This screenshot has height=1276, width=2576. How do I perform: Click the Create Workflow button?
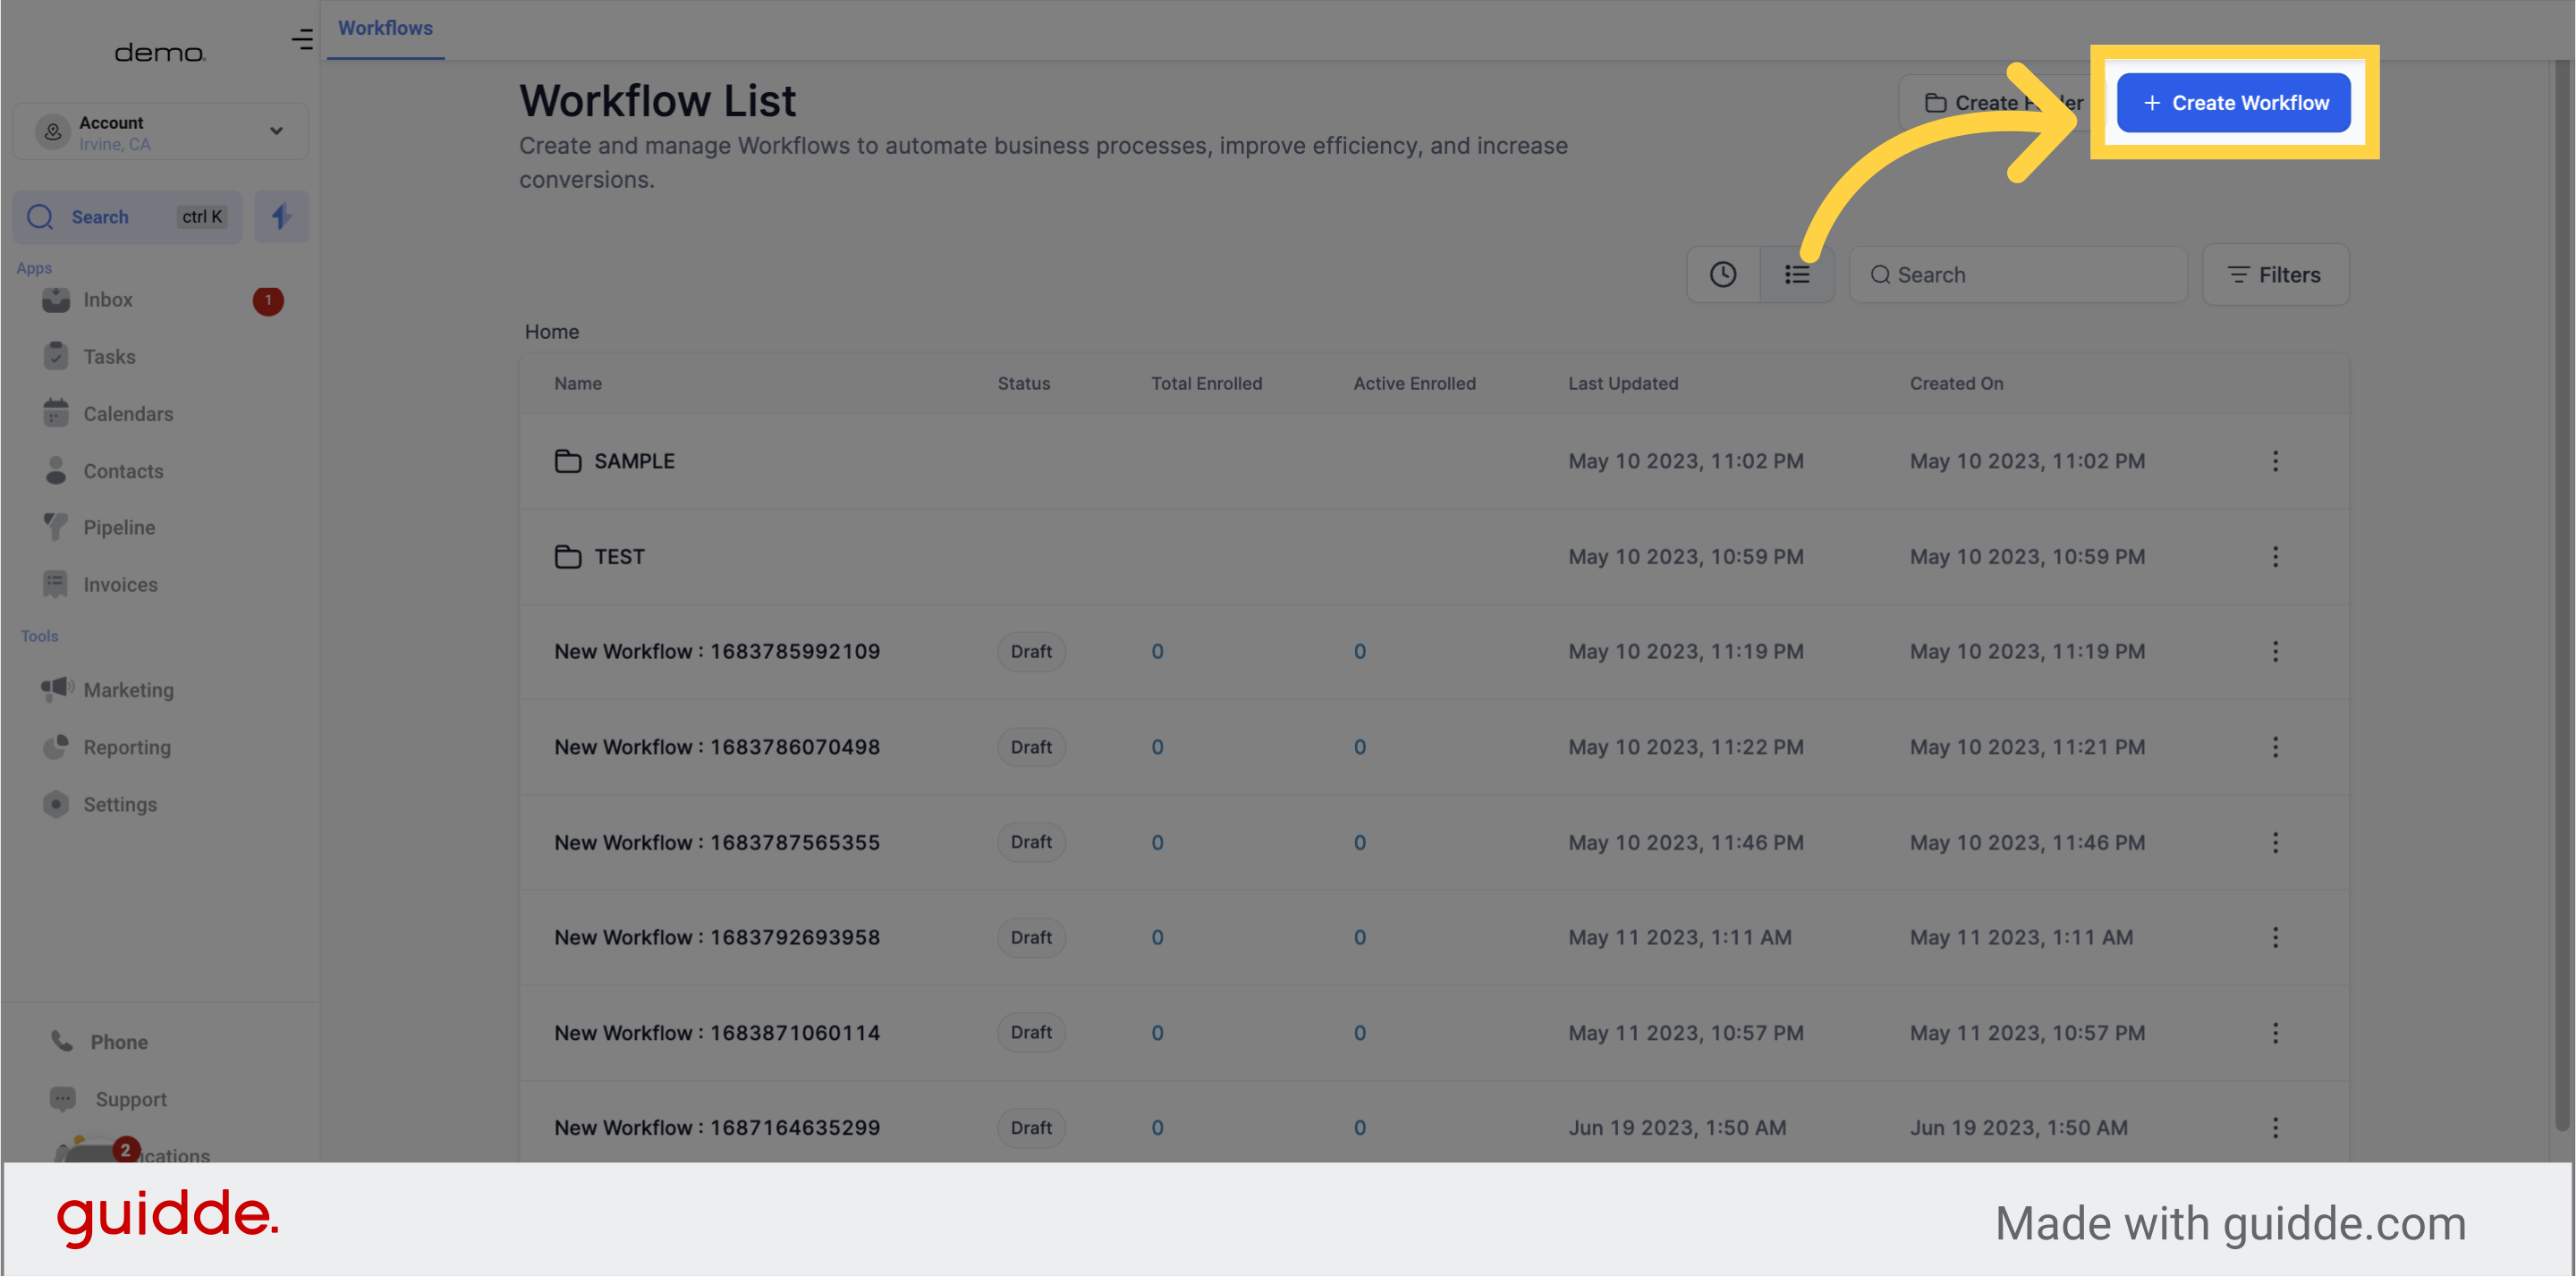pos(2234,102)
